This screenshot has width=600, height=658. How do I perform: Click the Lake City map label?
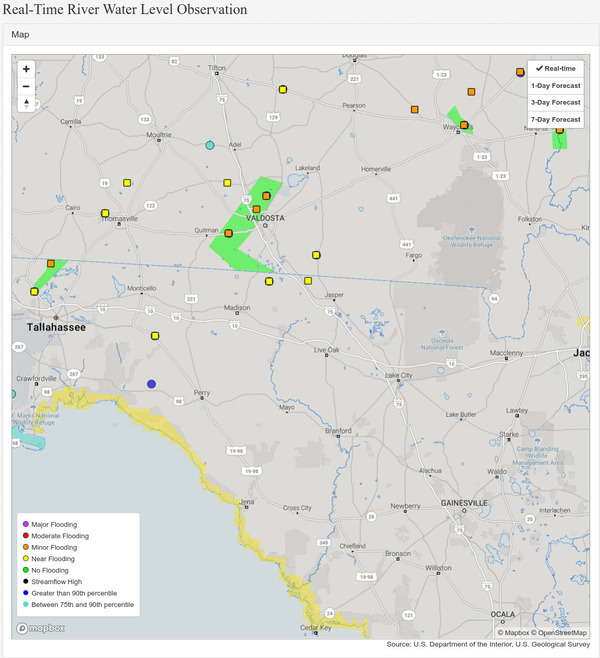click(399, 376)
